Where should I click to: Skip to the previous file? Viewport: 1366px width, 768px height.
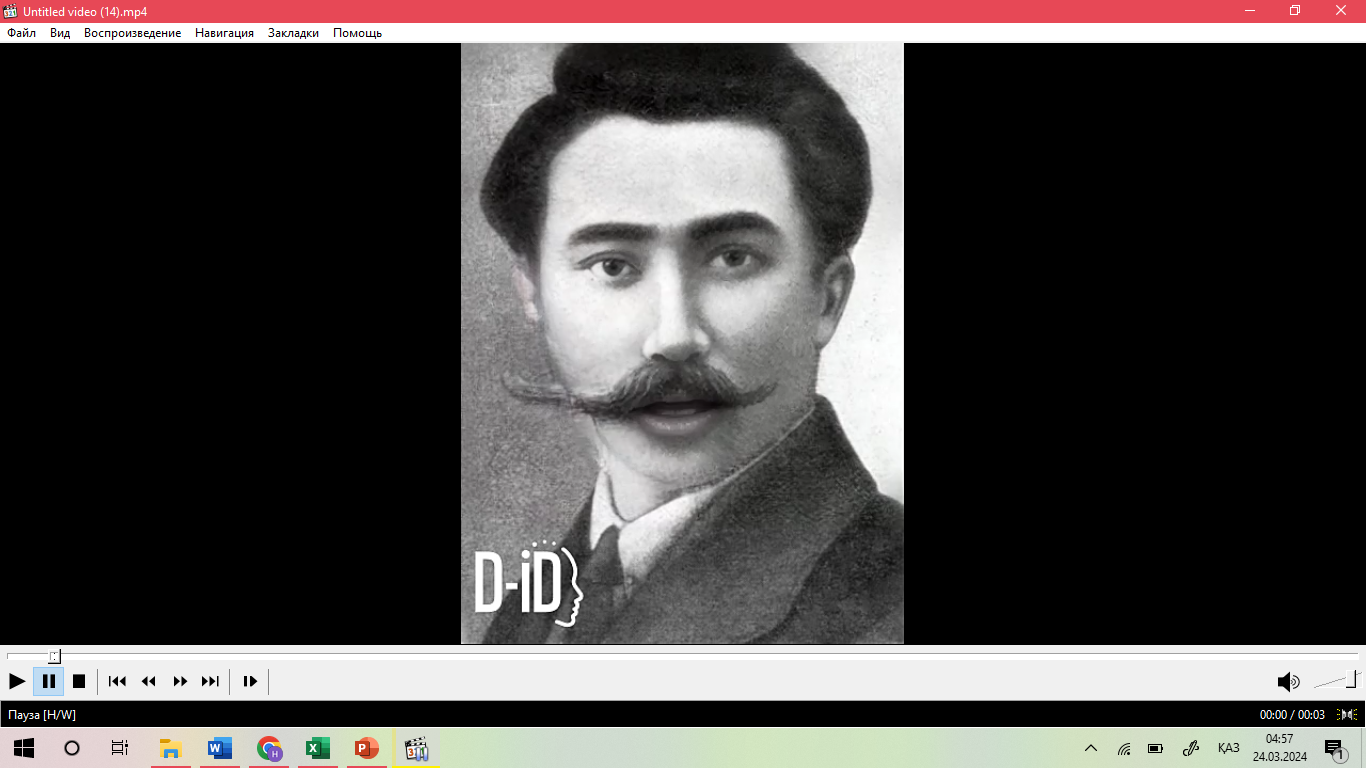click(117, 681)
